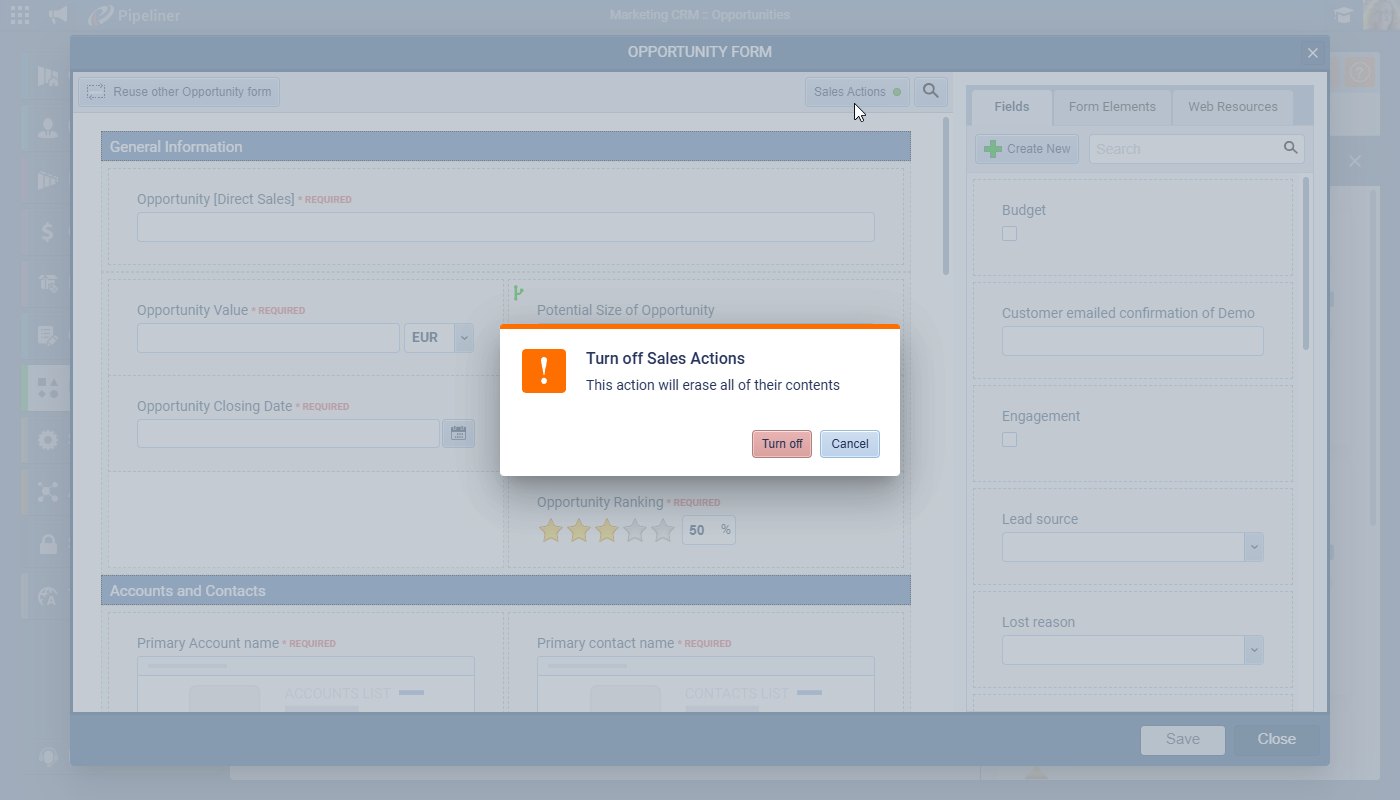Viewport: 1400px width, 800px height.
Task: Click the megaphone announcements icon
Action: (x=59, y=15)
